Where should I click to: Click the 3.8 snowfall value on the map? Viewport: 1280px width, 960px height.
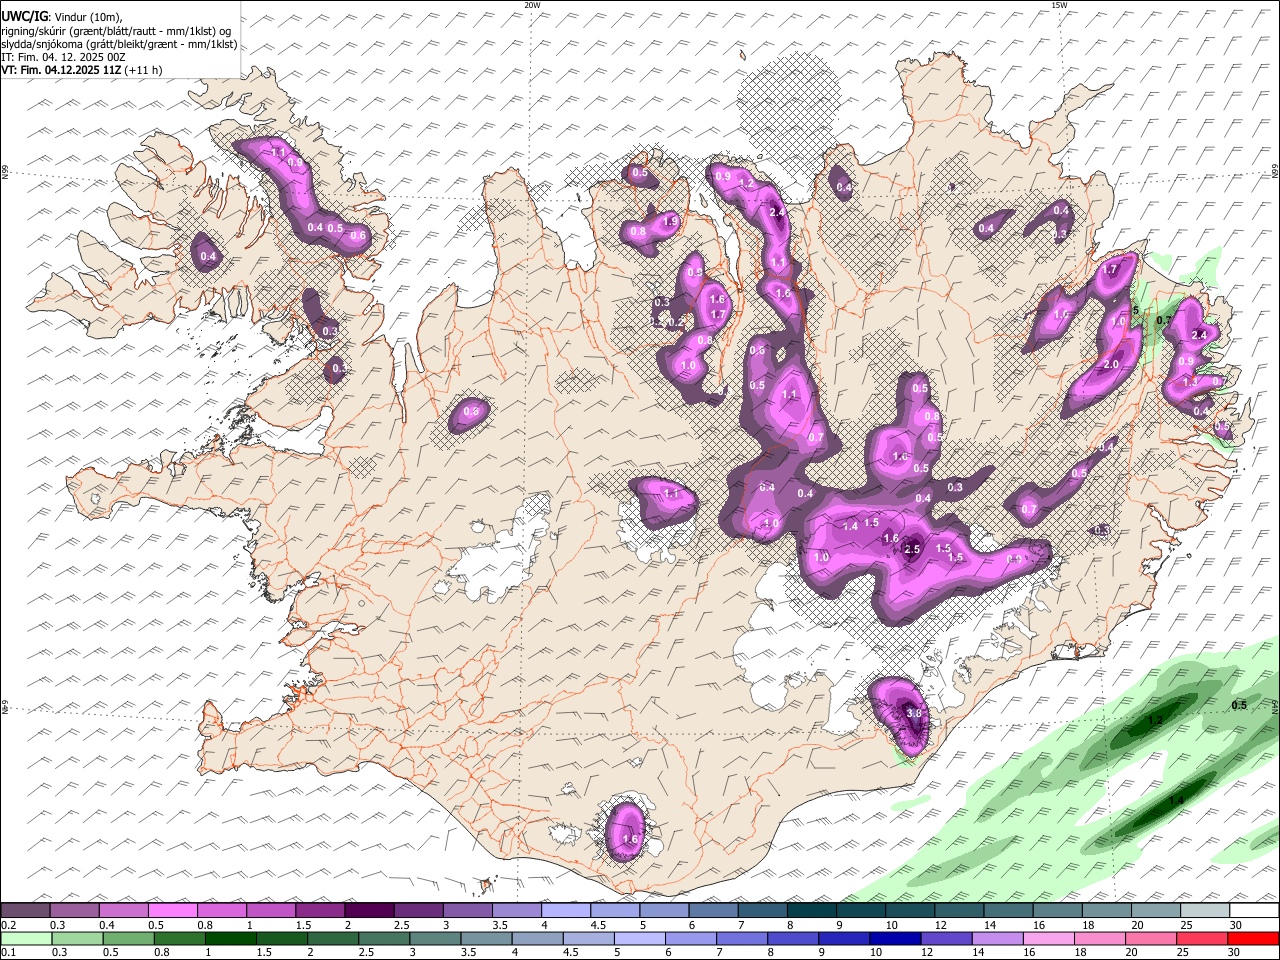click(x=913, y=713)
